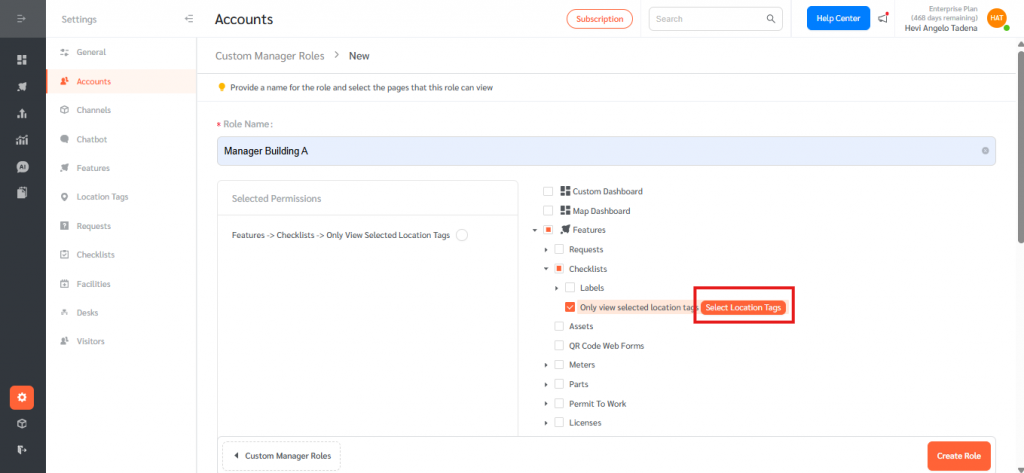Expand the dark navigation sidebar hamburger icon
1024x473 pixels.
point(22,19)
